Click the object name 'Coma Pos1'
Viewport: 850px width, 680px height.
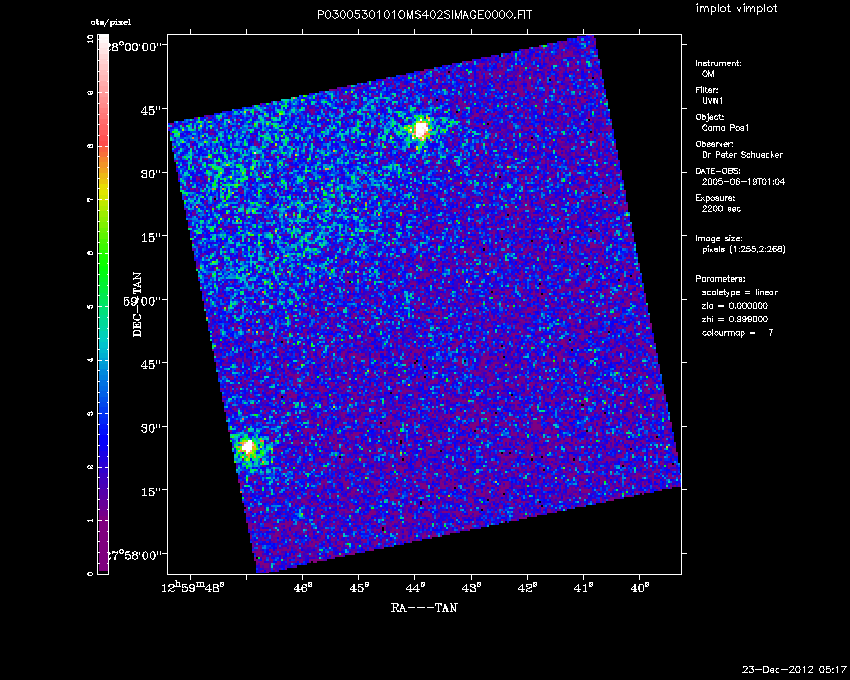725,128
